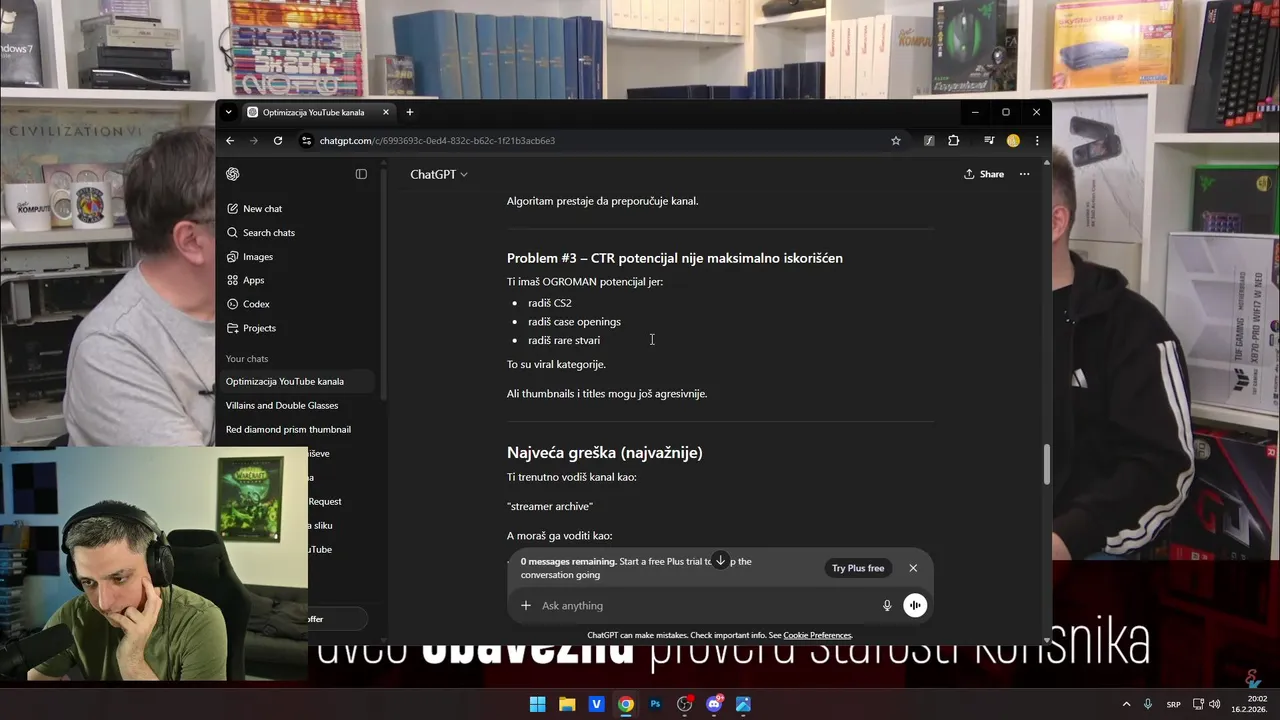View site information icon in address bar
The height and width of the screenshot is (720, 1280).
(x=306, y=141)
